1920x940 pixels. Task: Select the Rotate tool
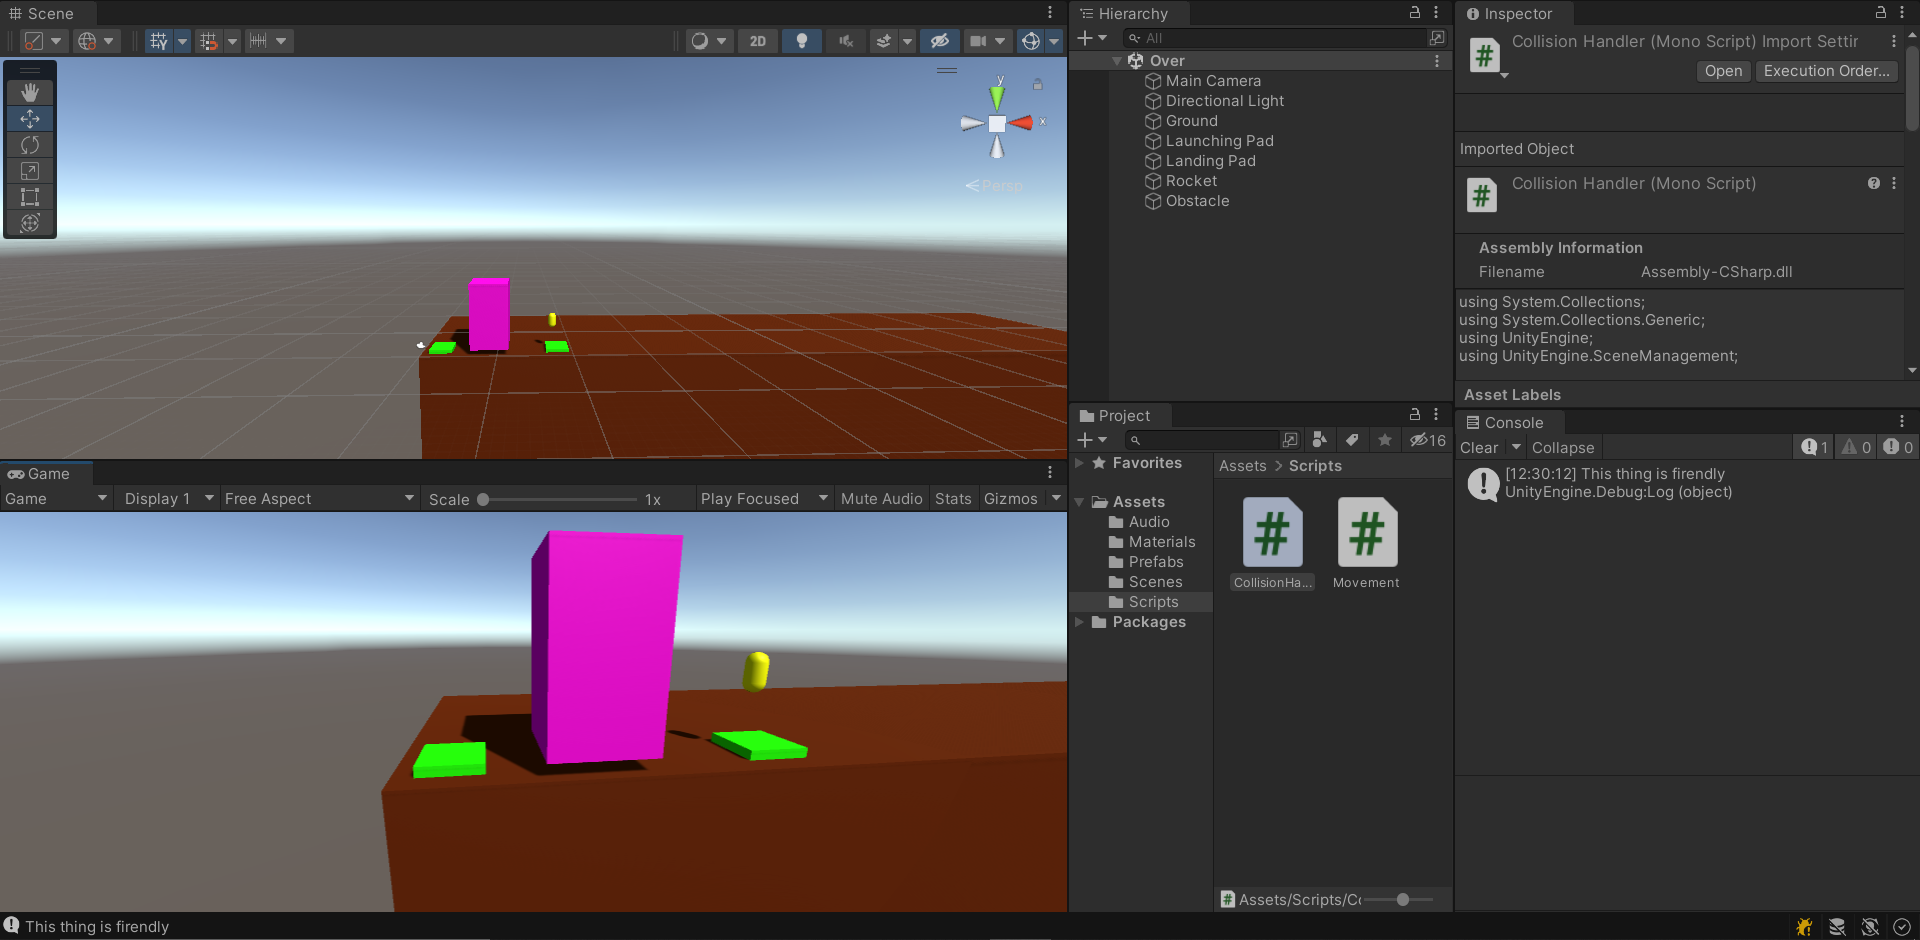click(x=30, y=145)
